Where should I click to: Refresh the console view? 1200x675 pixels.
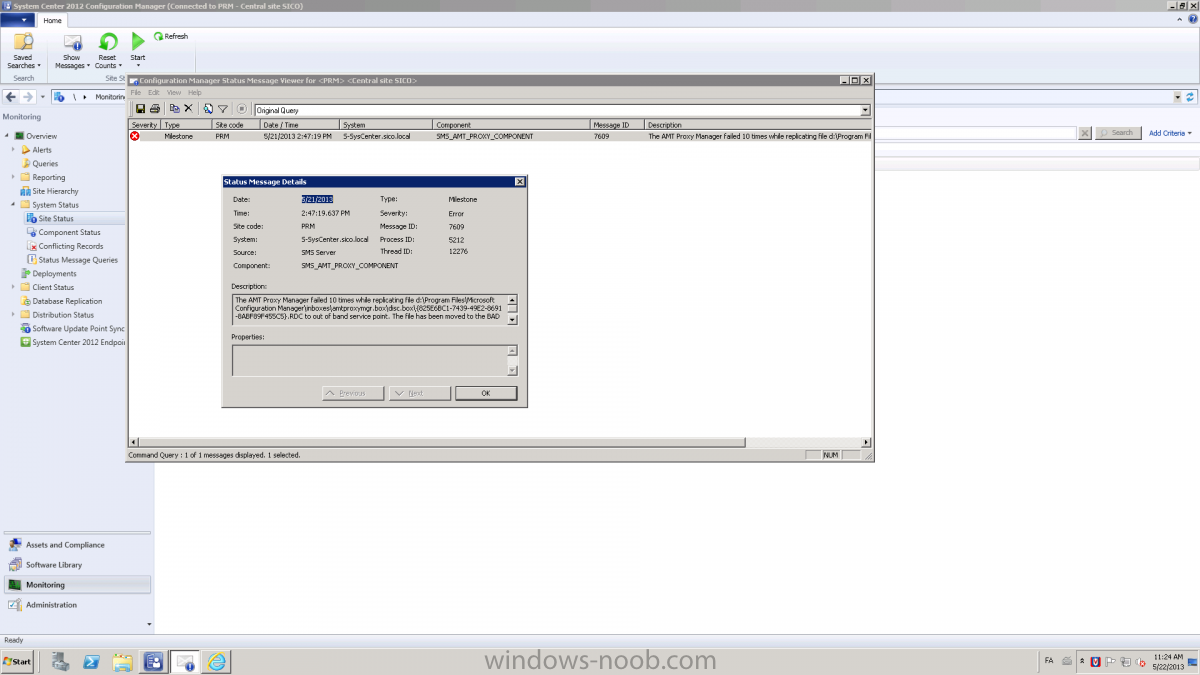click(x=171, y=37)
